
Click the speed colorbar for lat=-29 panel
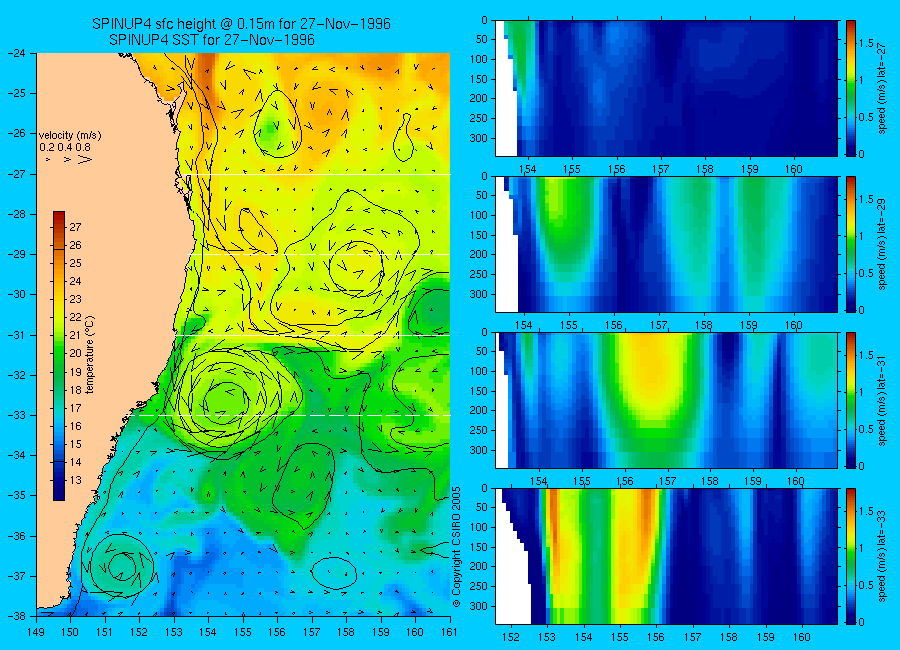pyautogui.click(x=850, y=244)
